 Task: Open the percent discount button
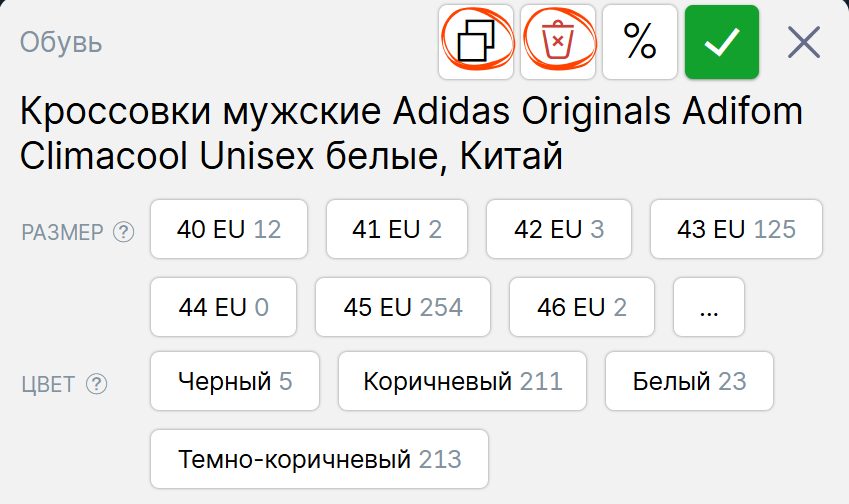pos(640,42)
